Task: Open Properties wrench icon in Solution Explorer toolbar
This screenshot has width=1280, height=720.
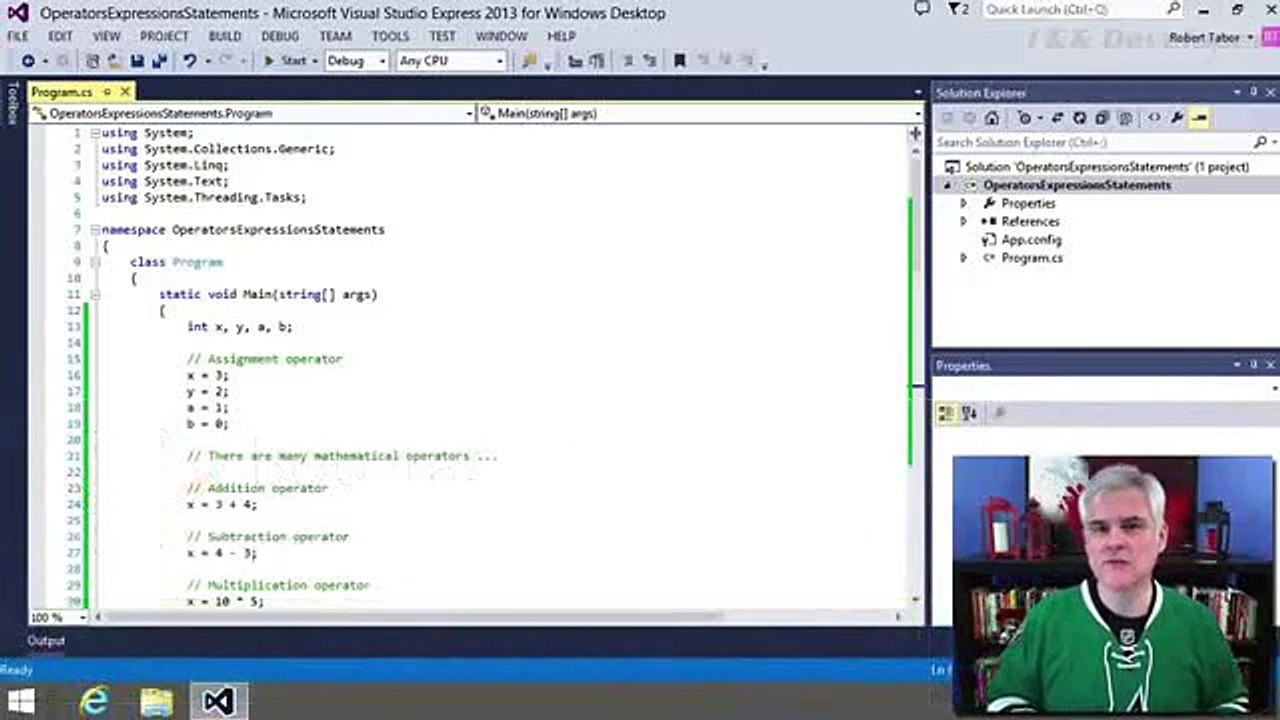Action: [1177, 118]
